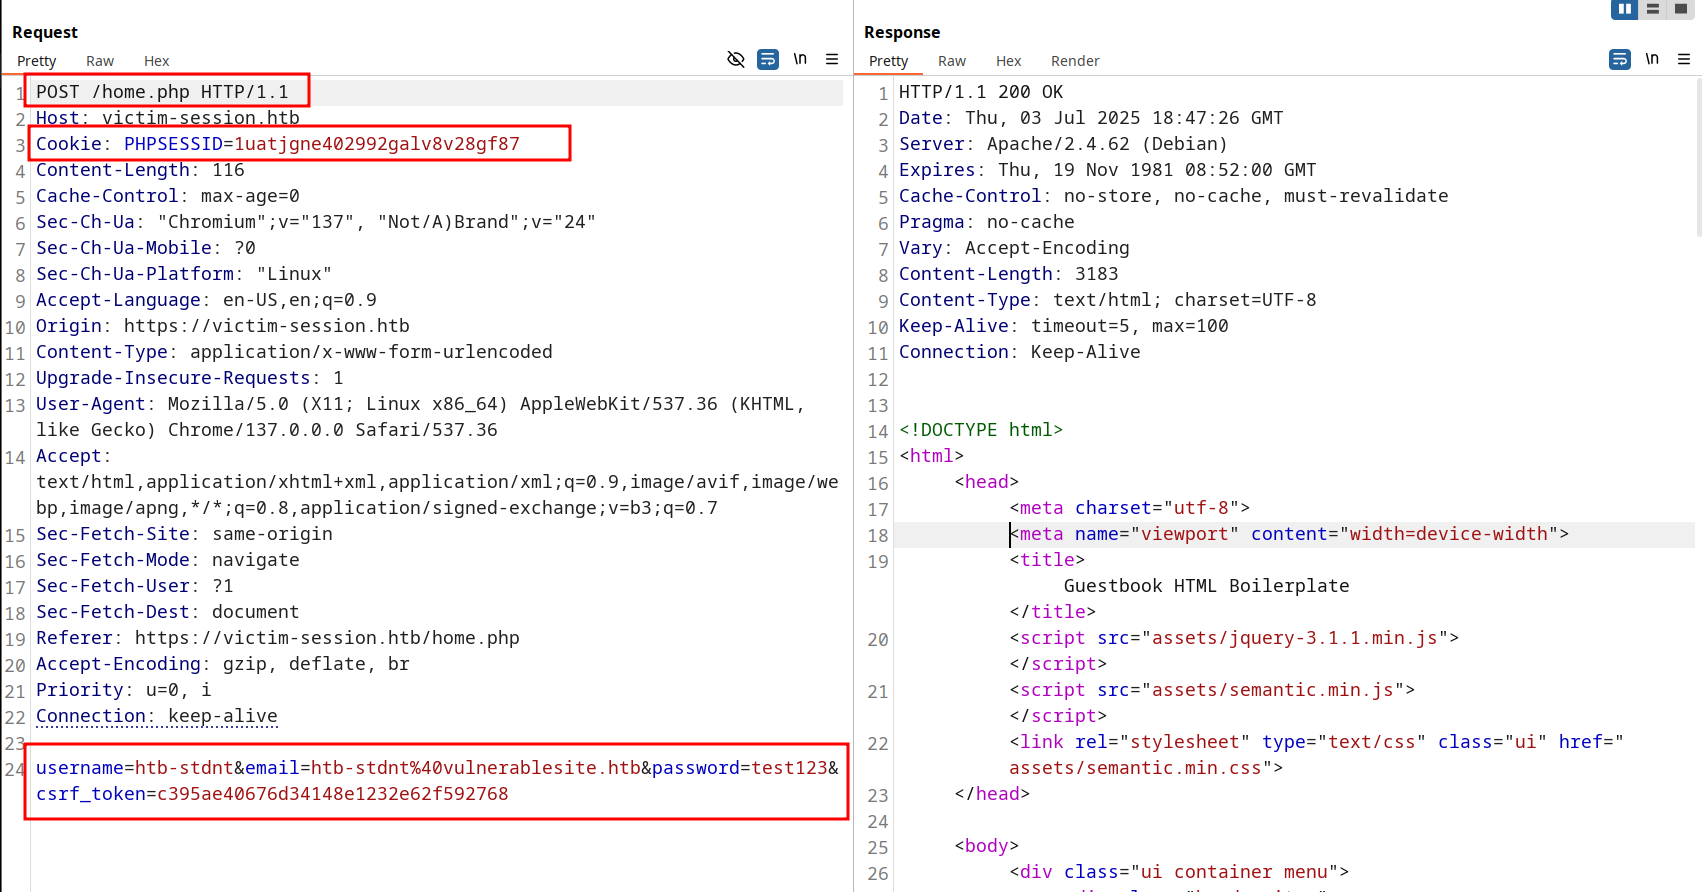The image size is (1702, 892).
Task: Click 'Sec-Ch-Ua-Platform: "Linux"' header
Action: pyautogui.click(x=184, y=274)
